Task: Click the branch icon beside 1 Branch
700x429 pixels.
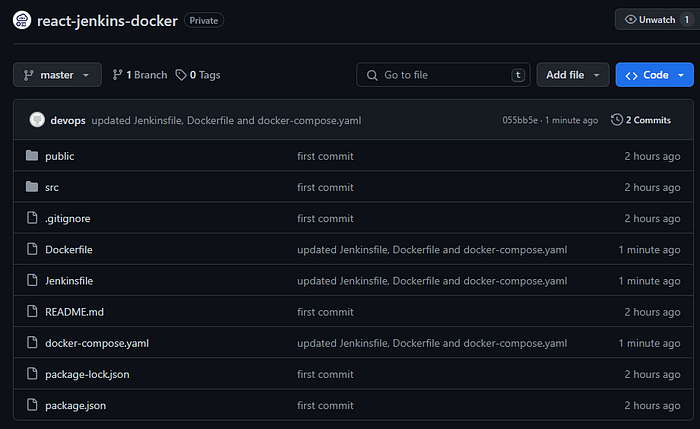Action: (117, 75)
